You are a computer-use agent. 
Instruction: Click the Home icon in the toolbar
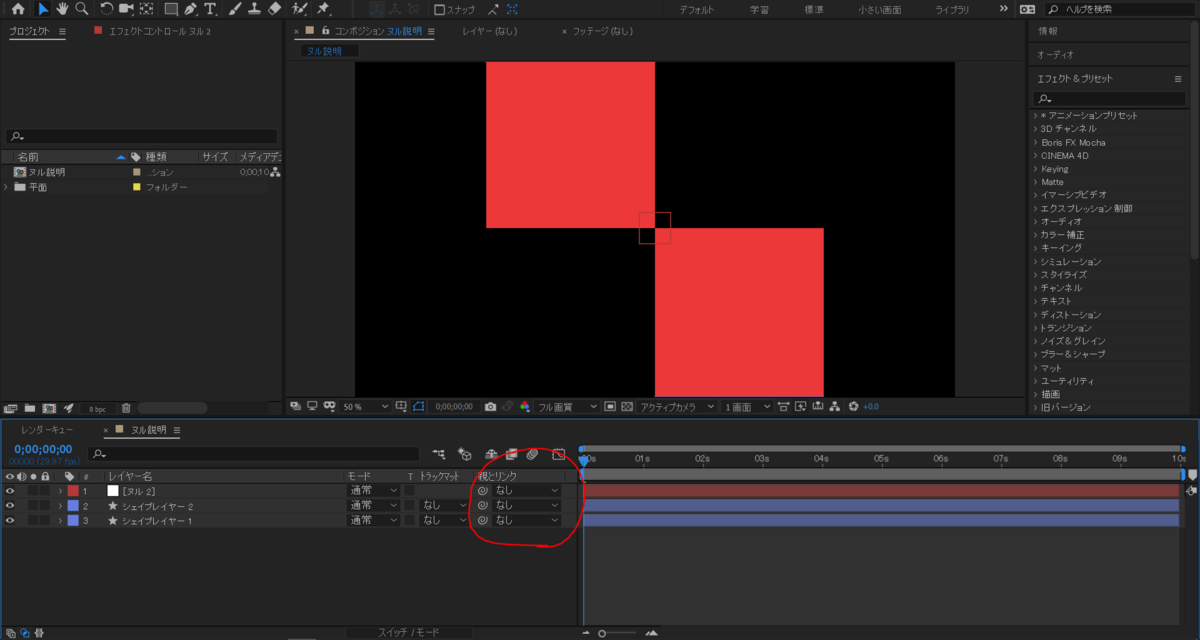pos(18,9)
